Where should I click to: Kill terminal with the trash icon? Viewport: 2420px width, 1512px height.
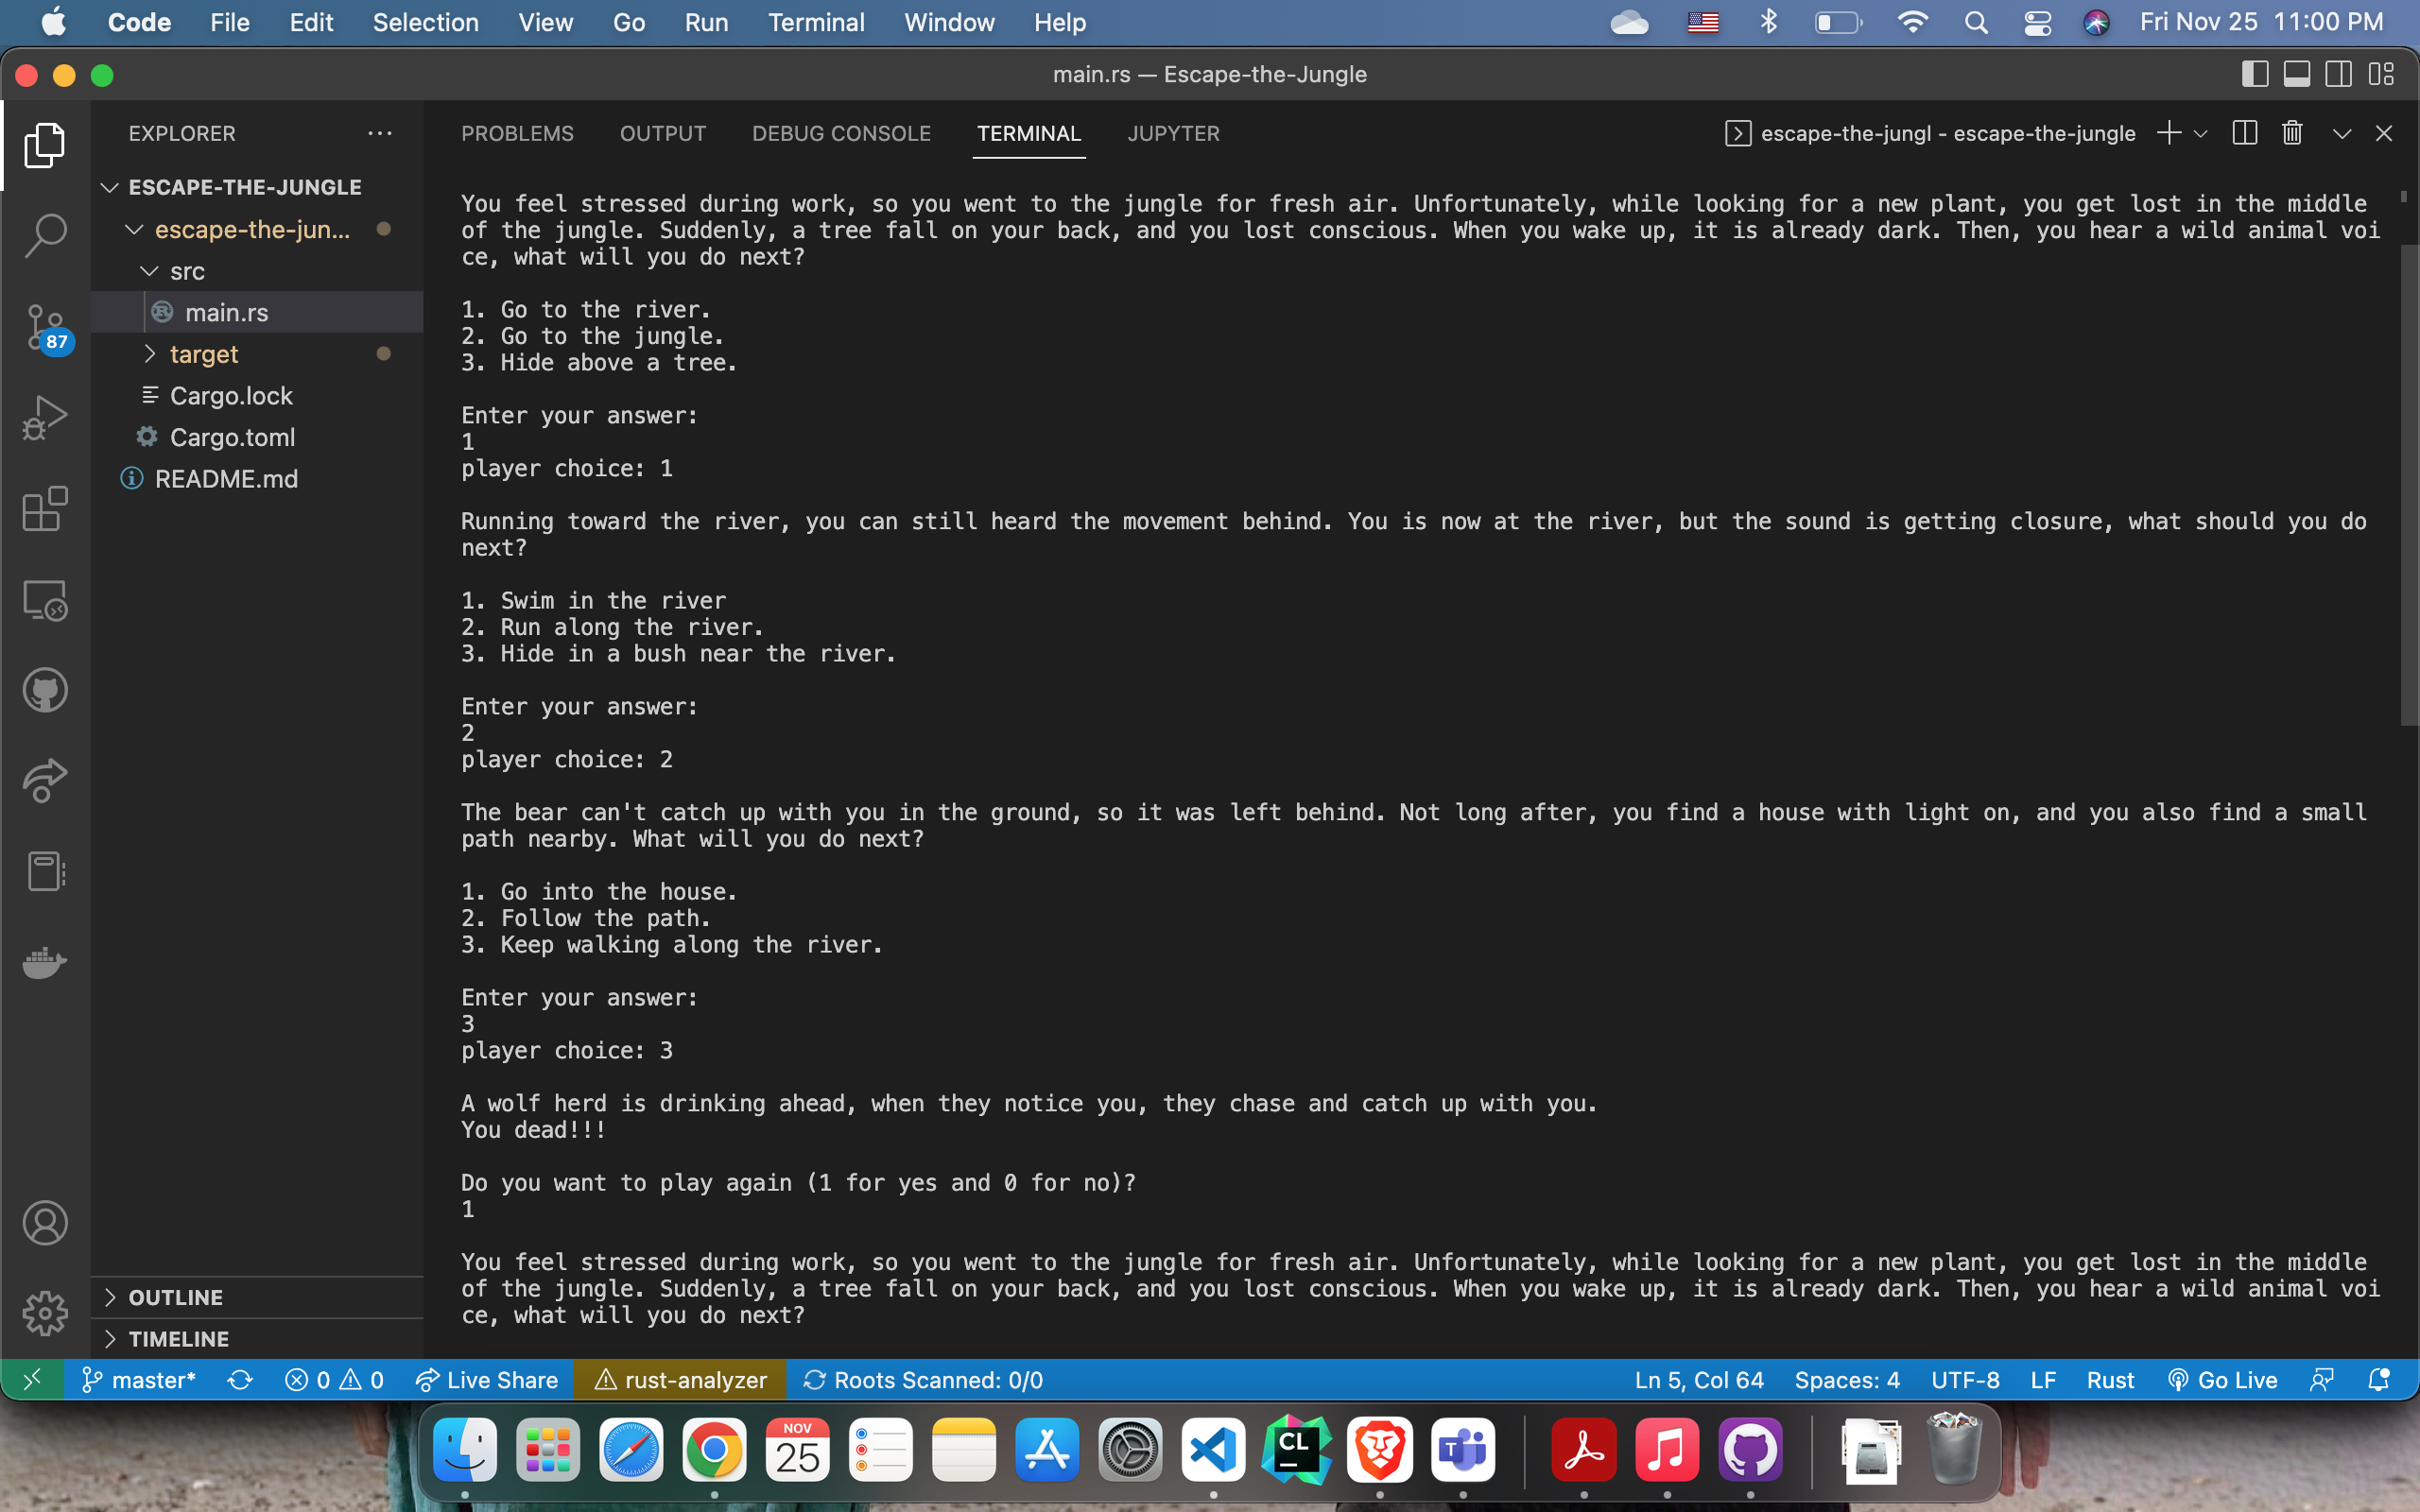pos(2292,133)
